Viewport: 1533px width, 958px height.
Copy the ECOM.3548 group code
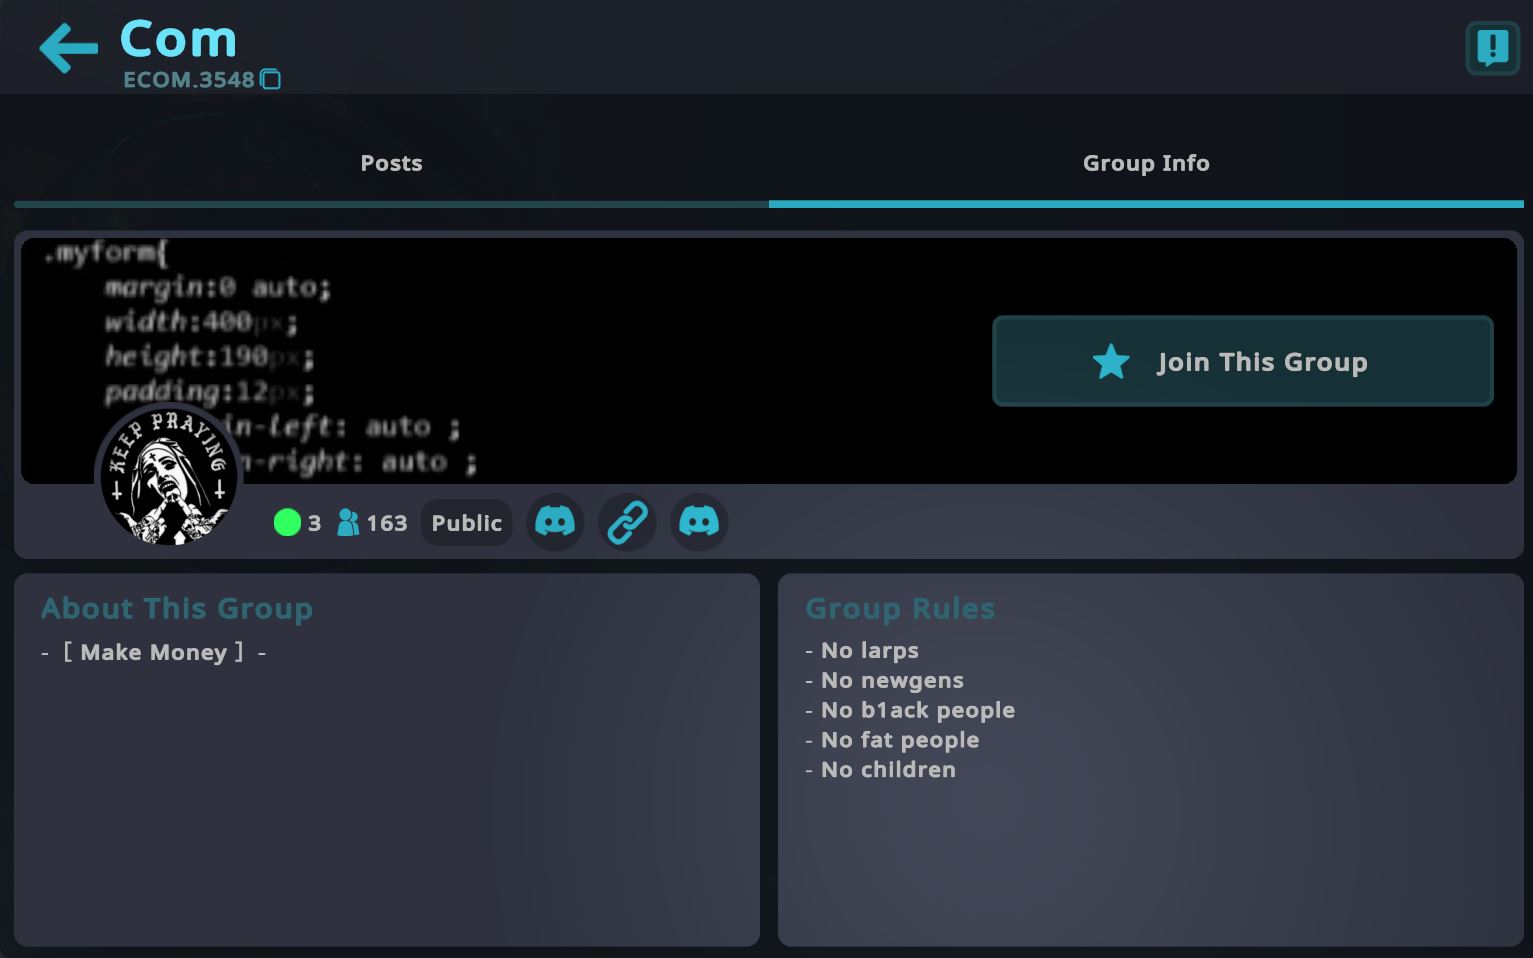click(271, 79)
